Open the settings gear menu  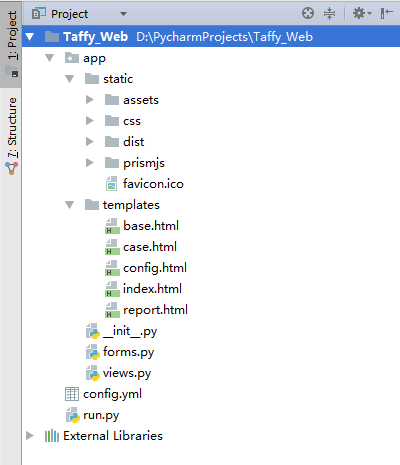coord(362,14)
